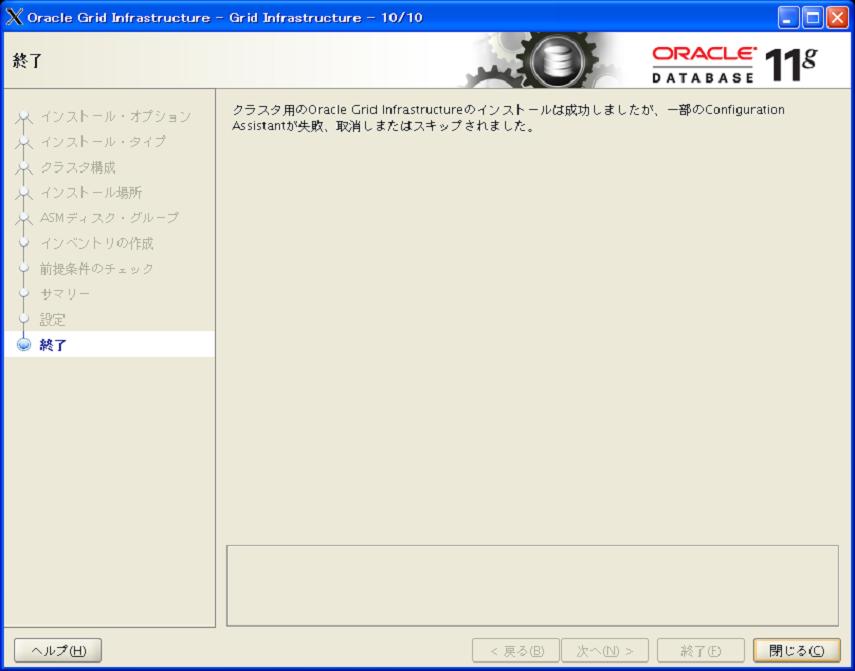
Task: Click the window title bar text
Action: click(225, 17)
